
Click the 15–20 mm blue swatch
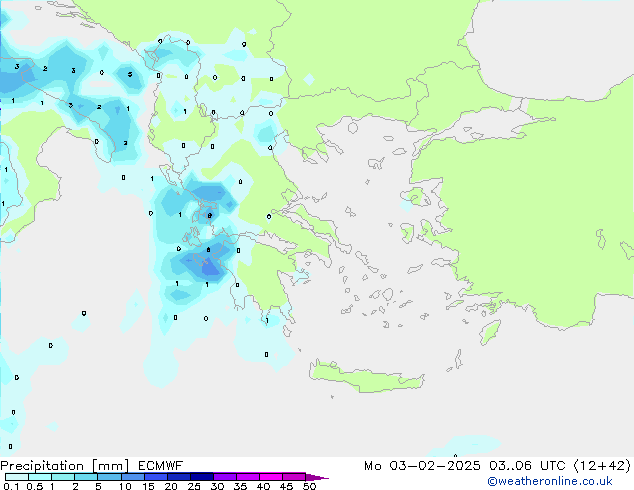point(156,477)
